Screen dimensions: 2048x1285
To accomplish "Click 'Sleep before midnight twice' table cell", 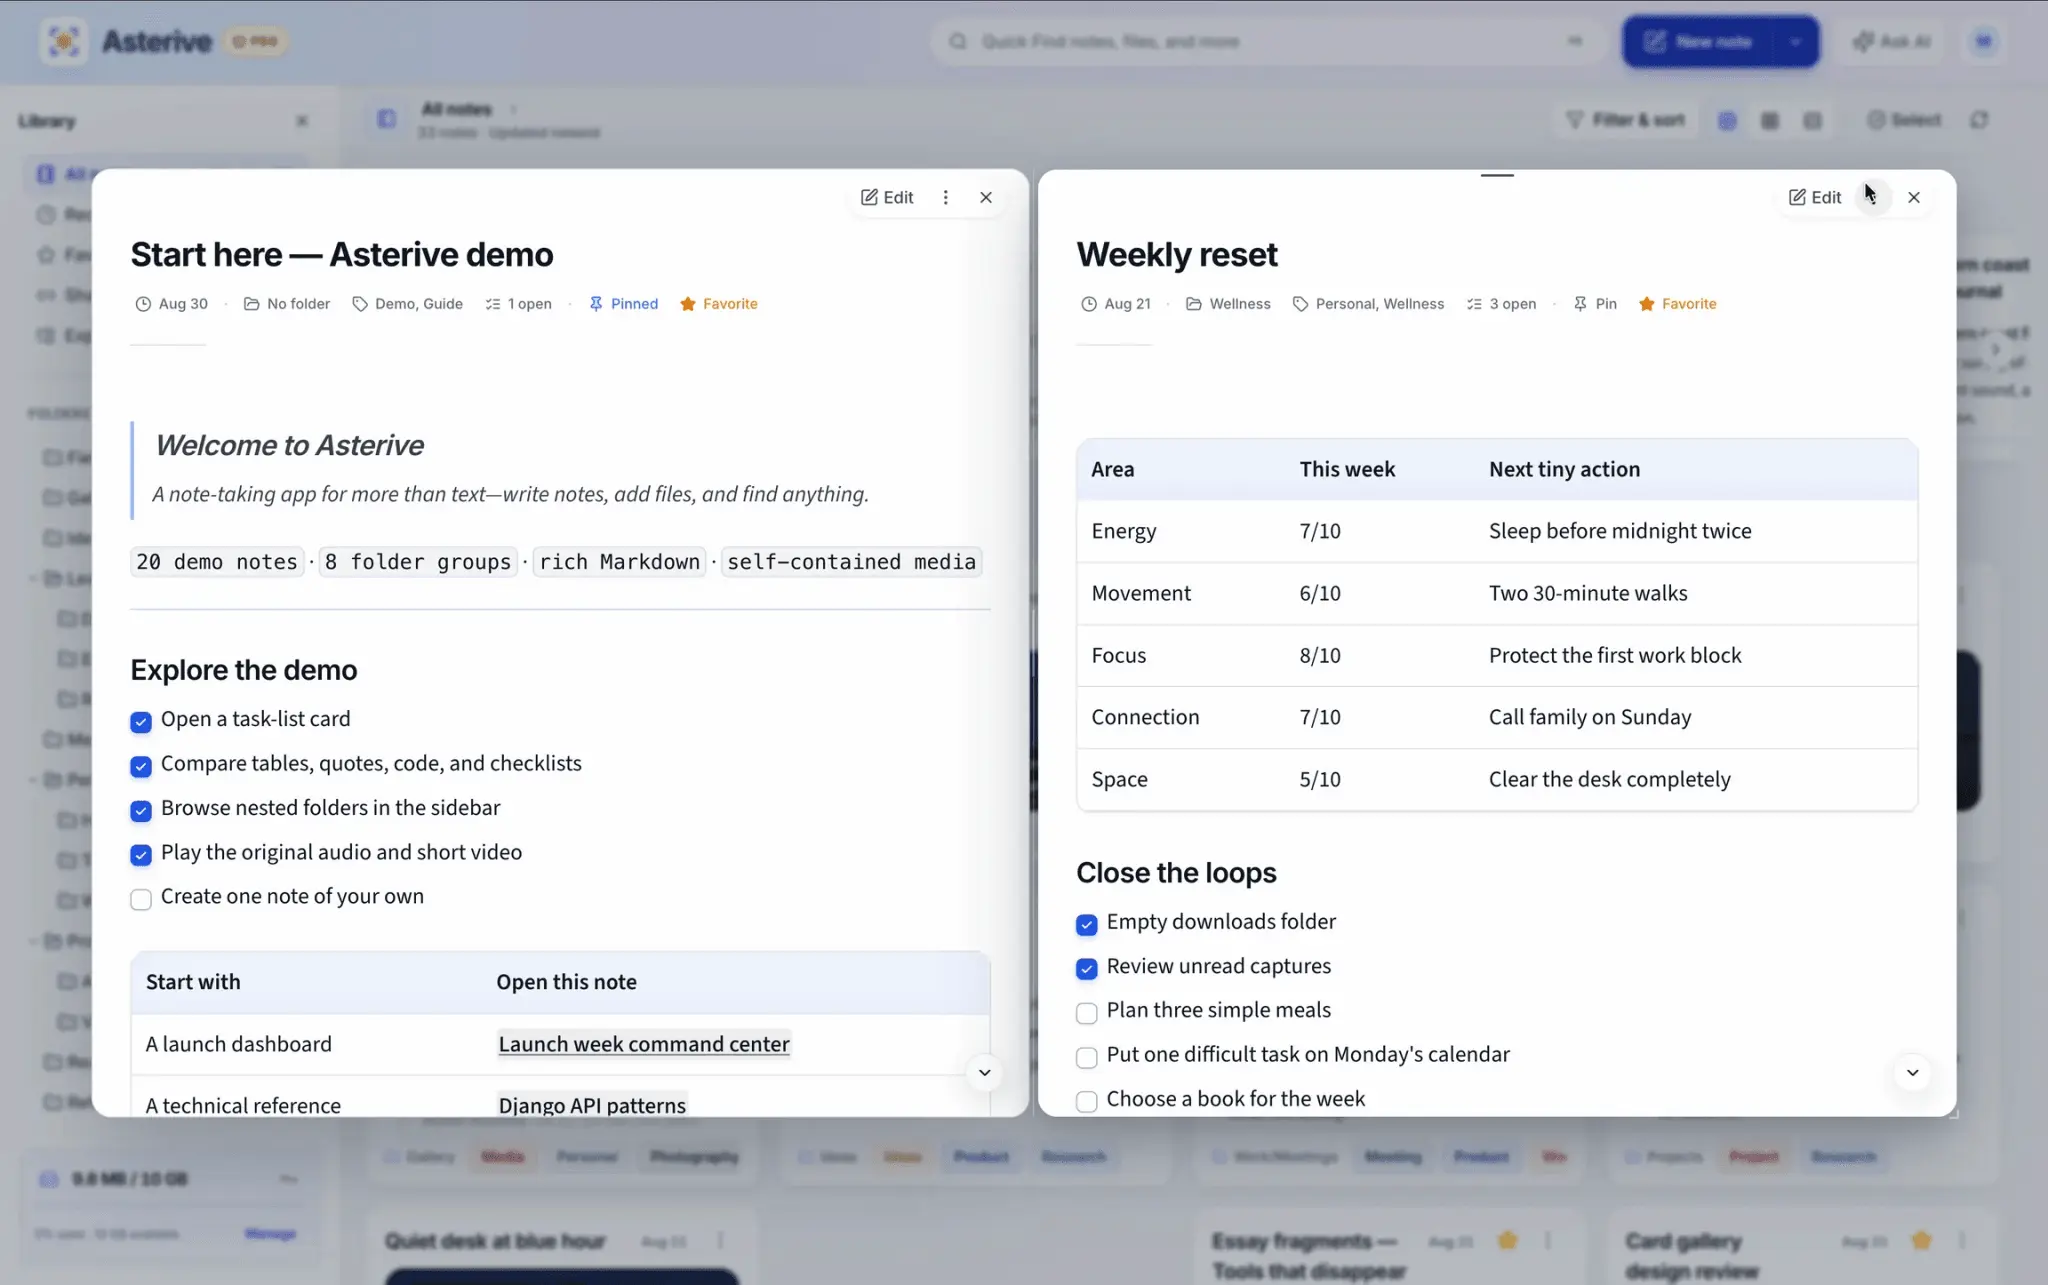I will (1620, 531).
